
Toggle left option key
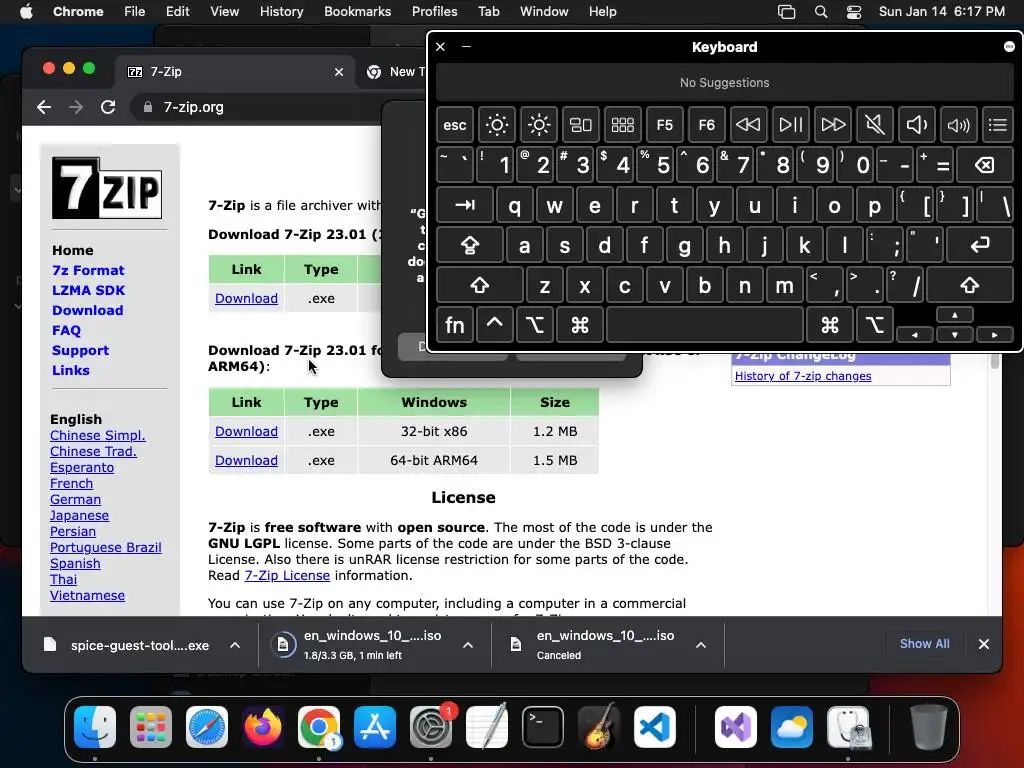[x=535, y=325]
